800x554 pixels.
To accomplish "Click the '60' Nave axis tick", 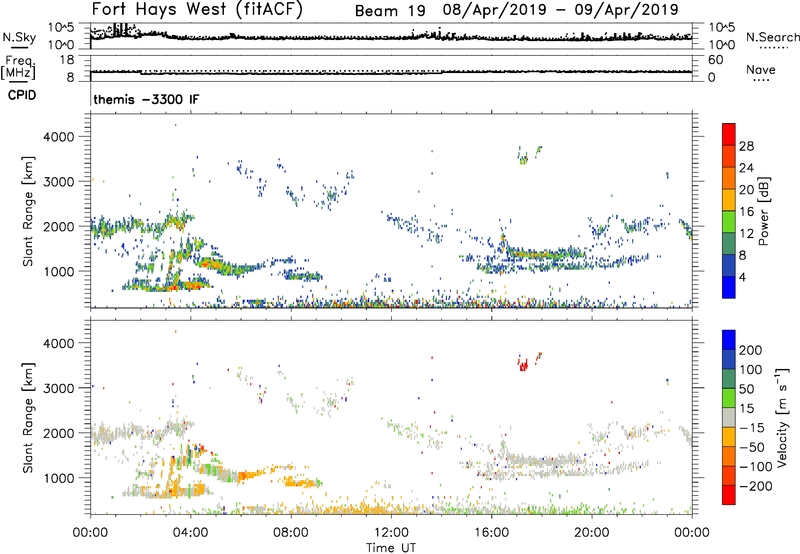I will (x=716, y=60).
